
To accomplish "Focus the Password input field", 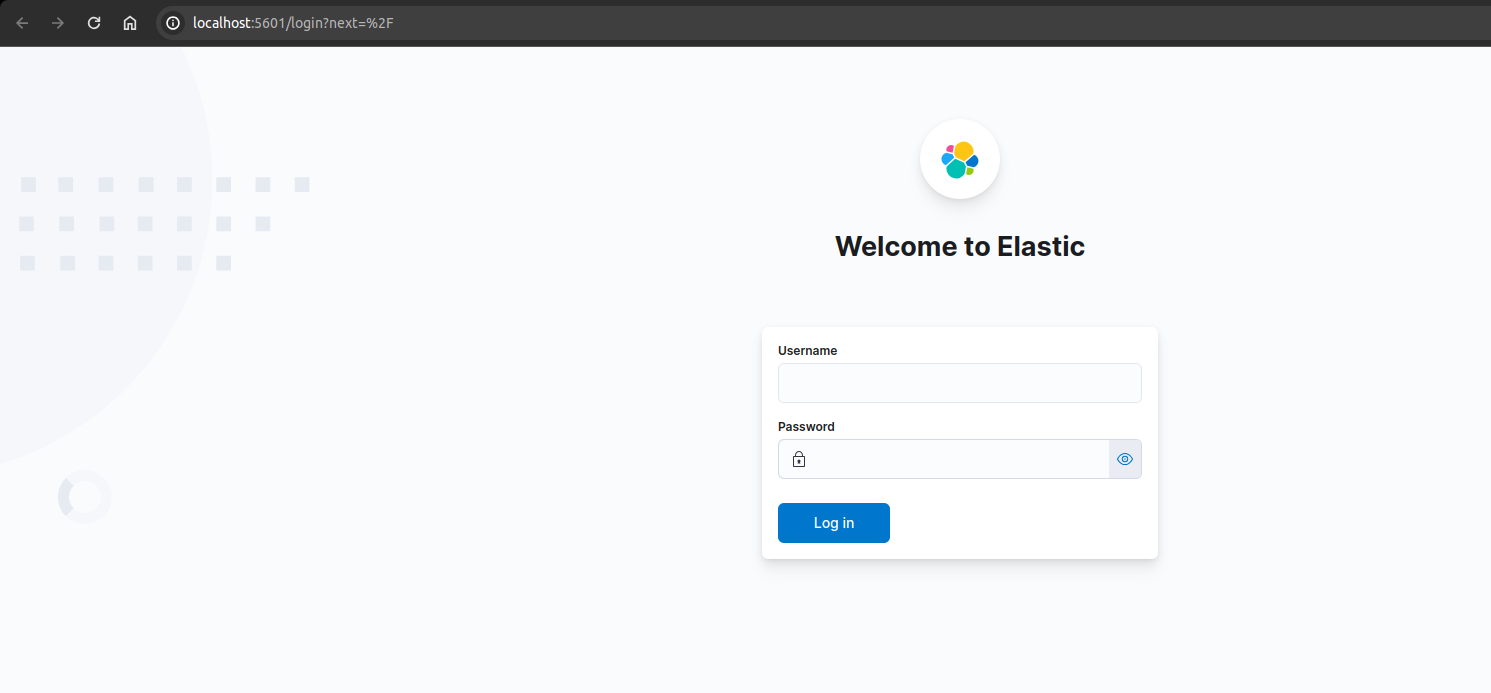I will (944, 459).
